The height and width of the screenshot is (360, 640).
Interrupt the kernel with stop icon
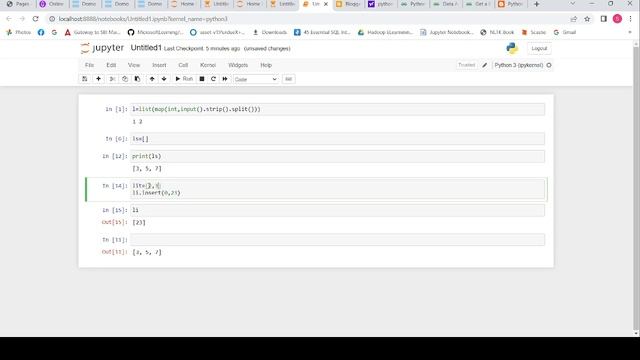[x=202, y=79]
